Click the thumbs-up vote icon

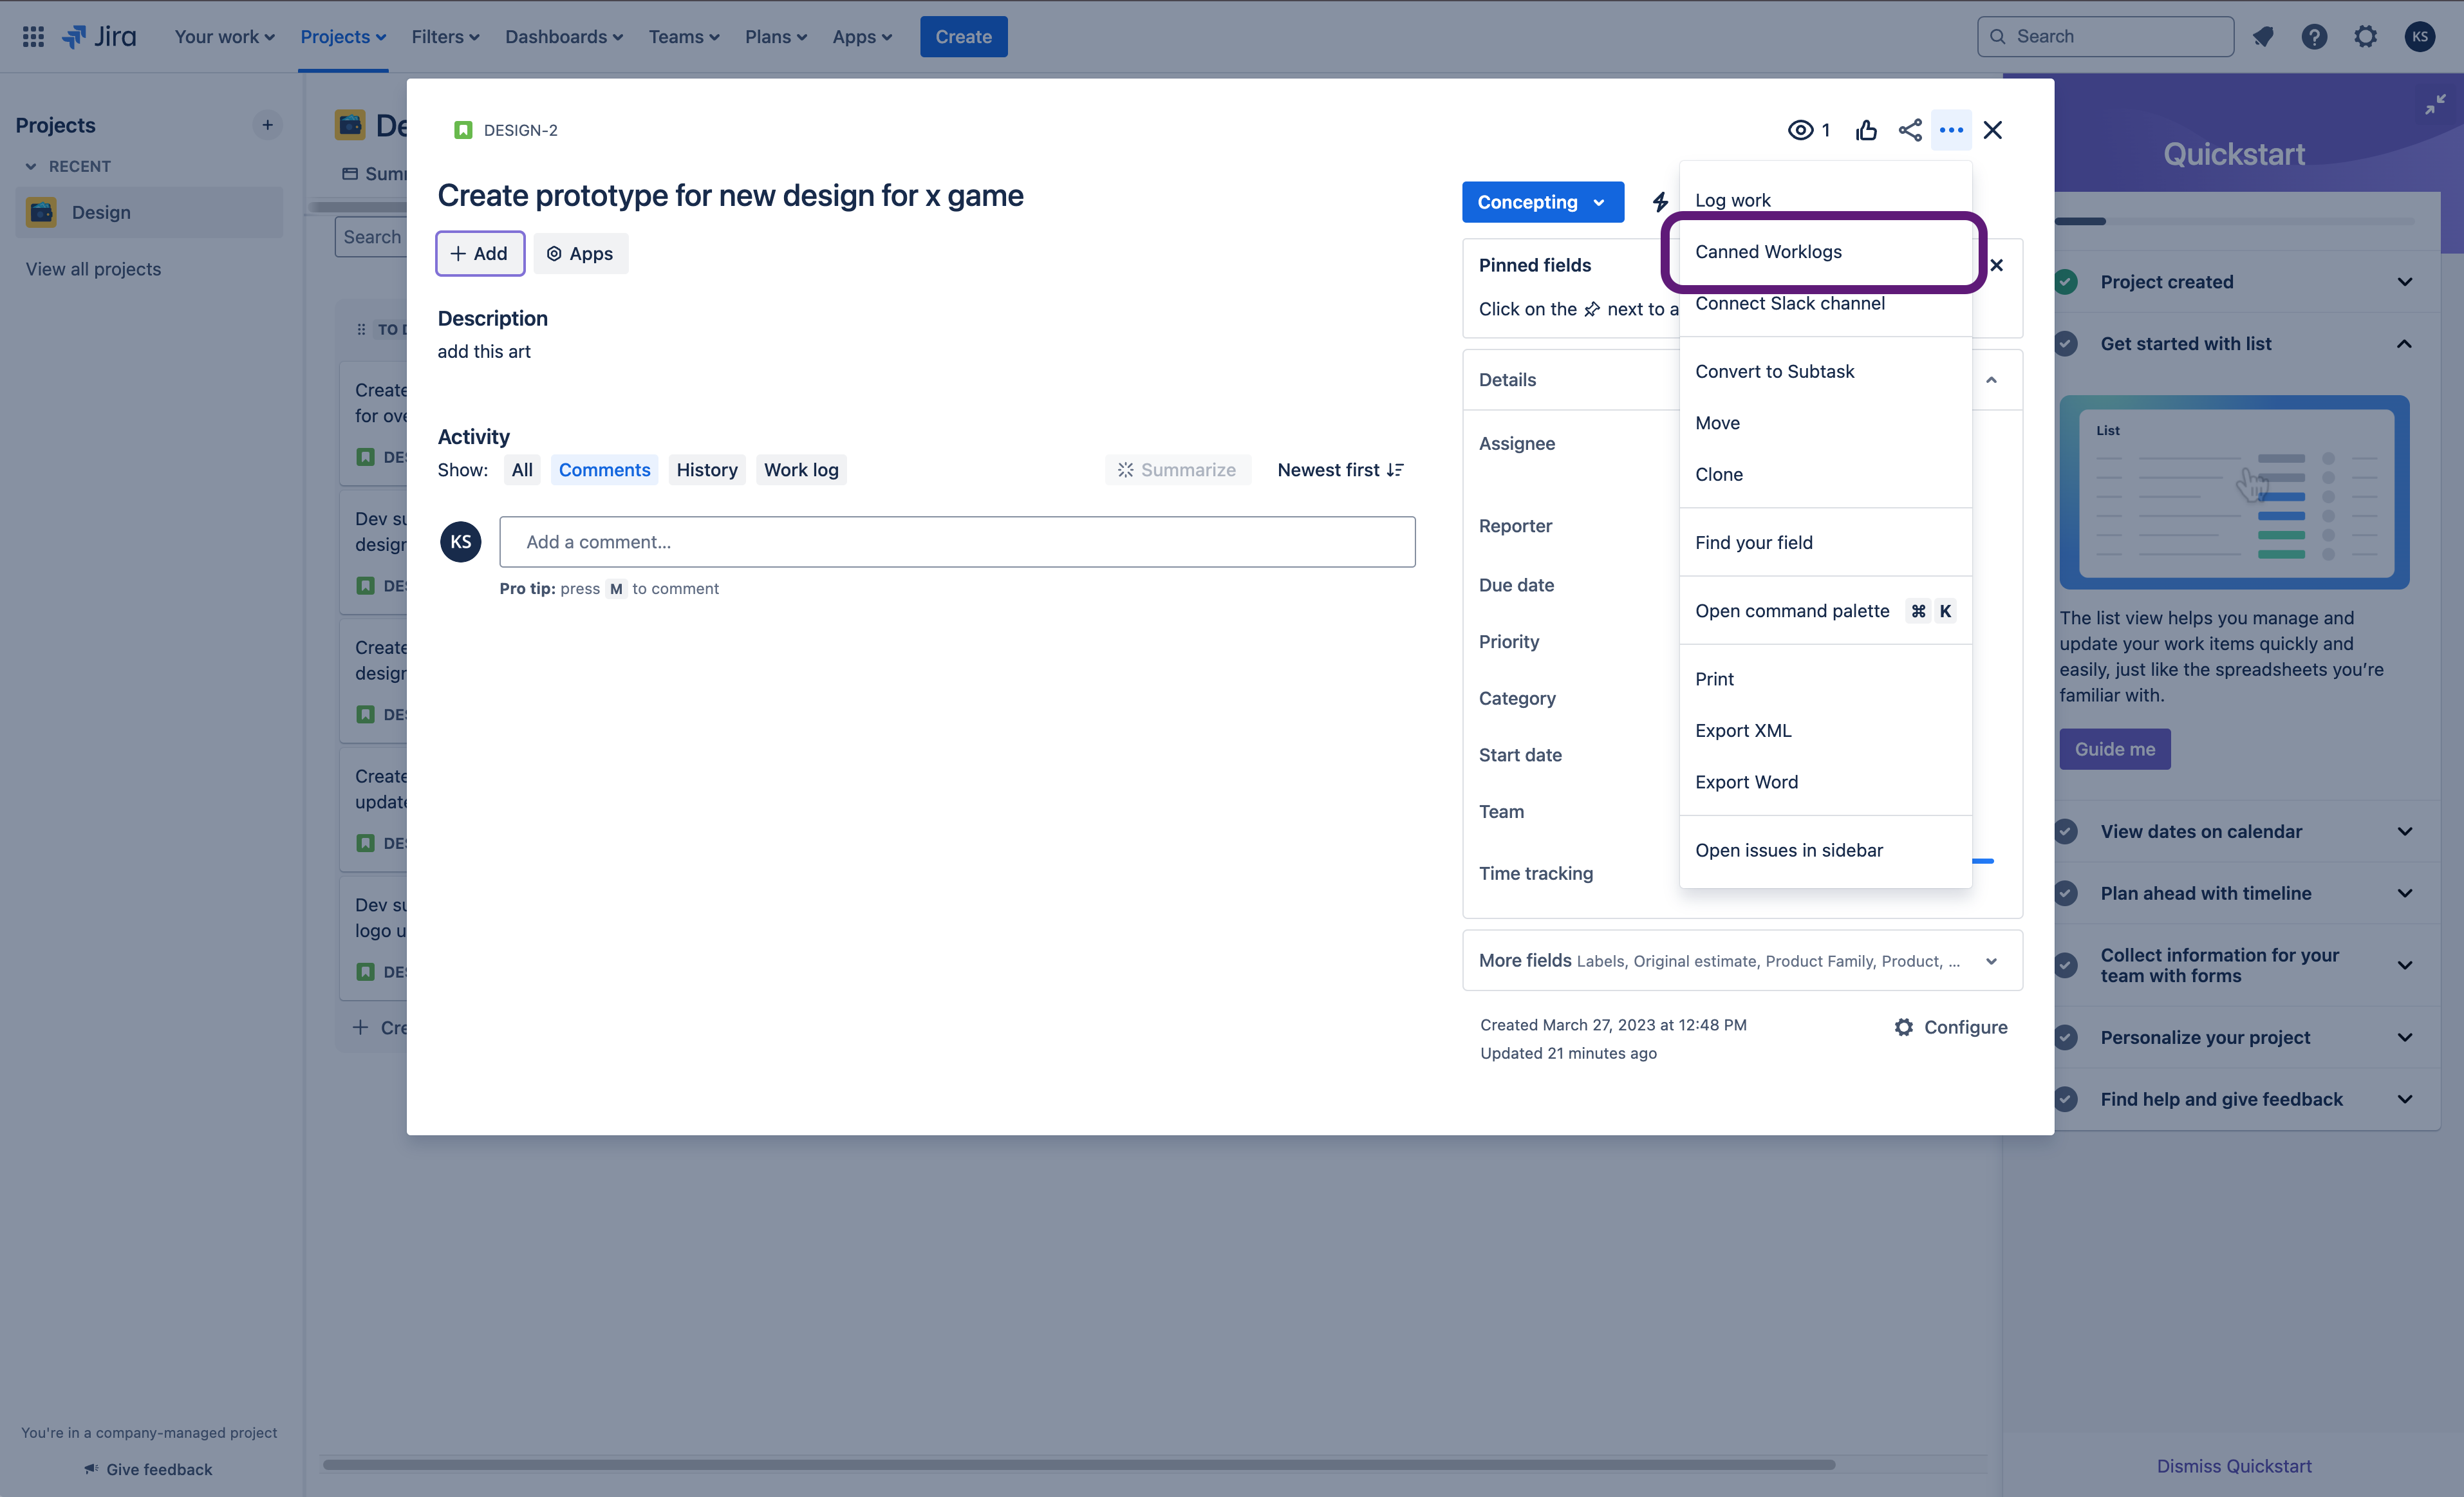pyautogui.click(x=1866, y=130)
